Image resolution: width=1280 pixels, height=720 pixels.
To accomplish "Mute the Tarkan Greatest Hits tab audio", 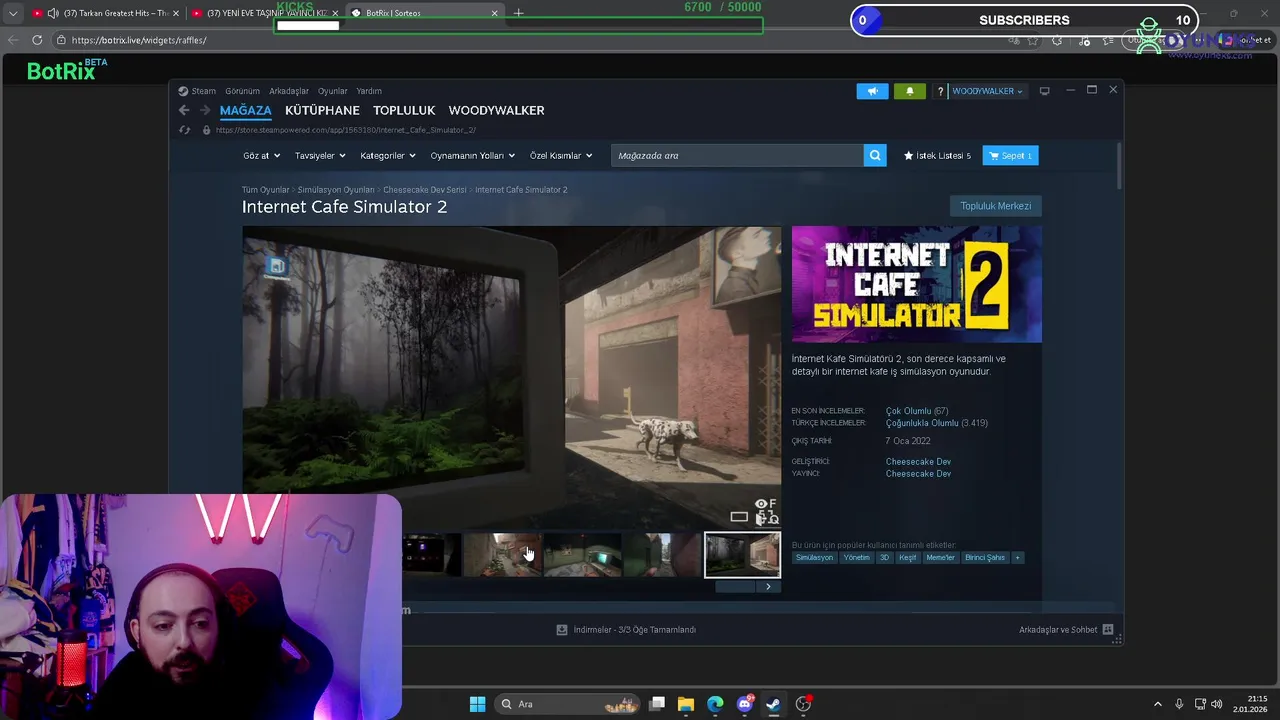I will pos(53,13).
